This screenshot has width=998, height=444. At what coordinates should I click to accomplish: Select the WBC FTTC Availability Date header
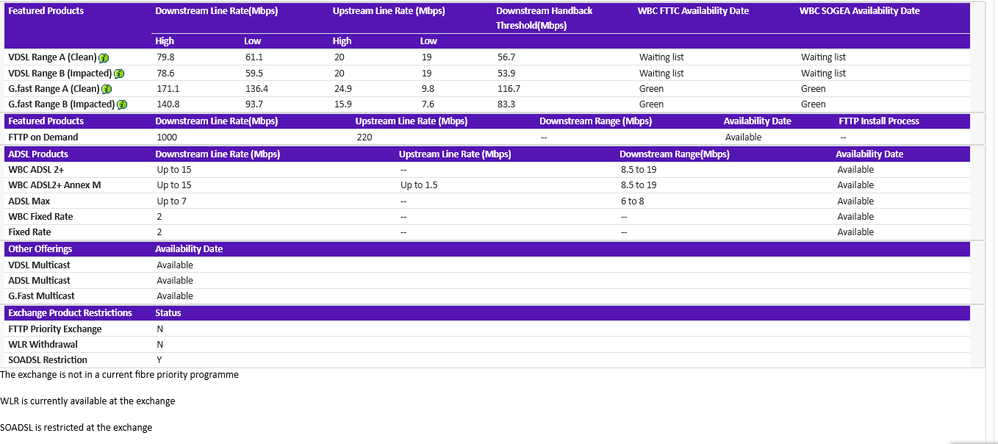coord(693,10)
